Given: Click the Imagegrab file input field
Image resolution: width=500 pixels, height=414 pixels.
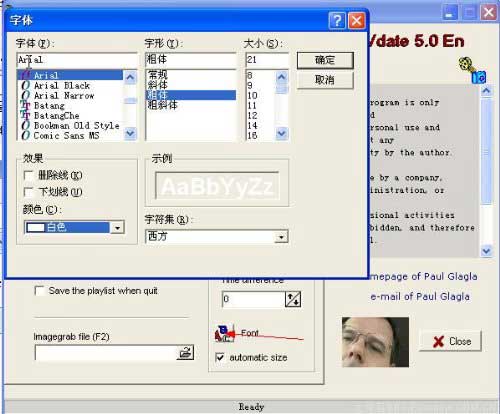Looking at the screenshot, I should (x=106, y=353).
